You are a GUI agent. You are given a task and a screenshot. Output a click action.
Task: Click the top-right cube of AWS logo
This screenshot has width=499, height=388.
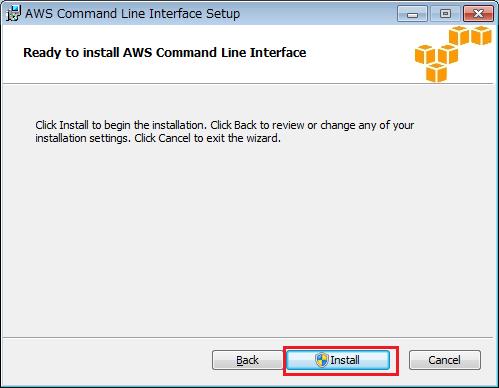click(481, 35)
